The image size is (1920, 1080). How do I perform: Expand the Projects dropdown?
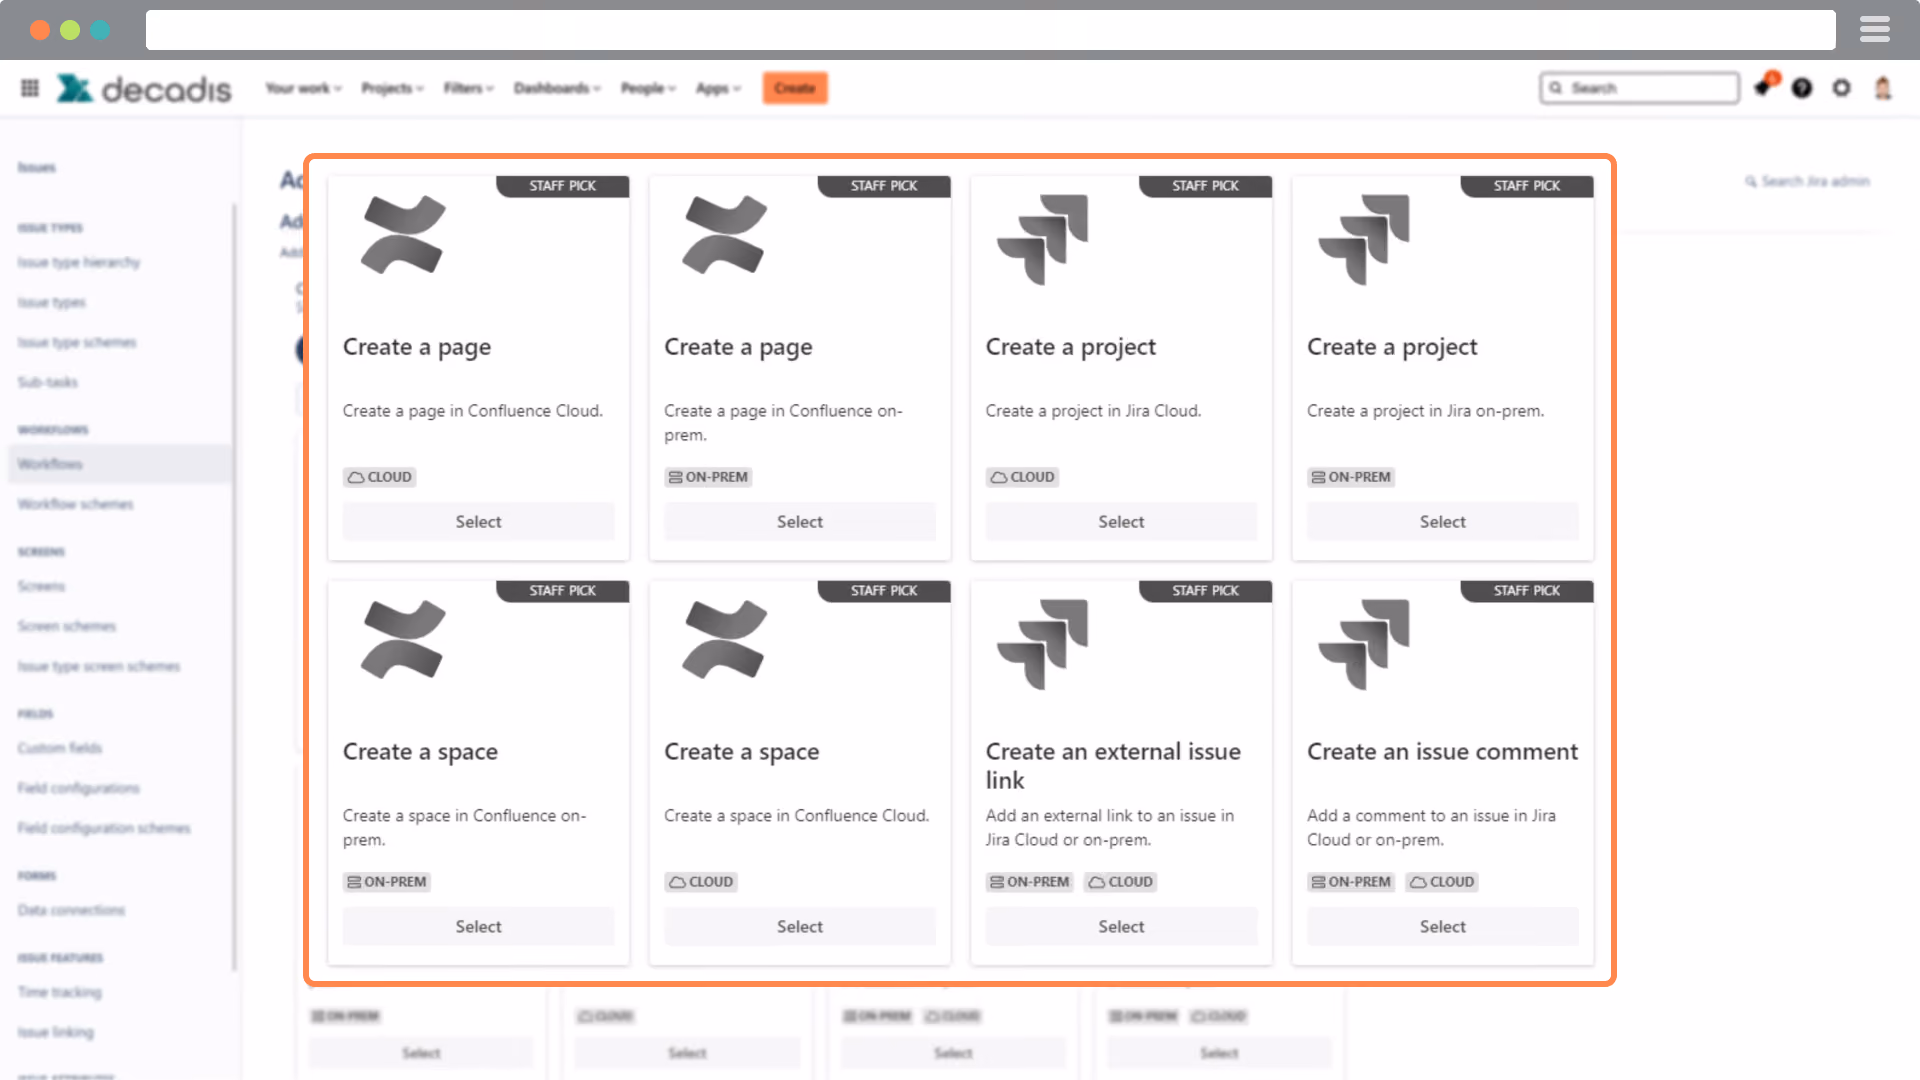[392, 88]
